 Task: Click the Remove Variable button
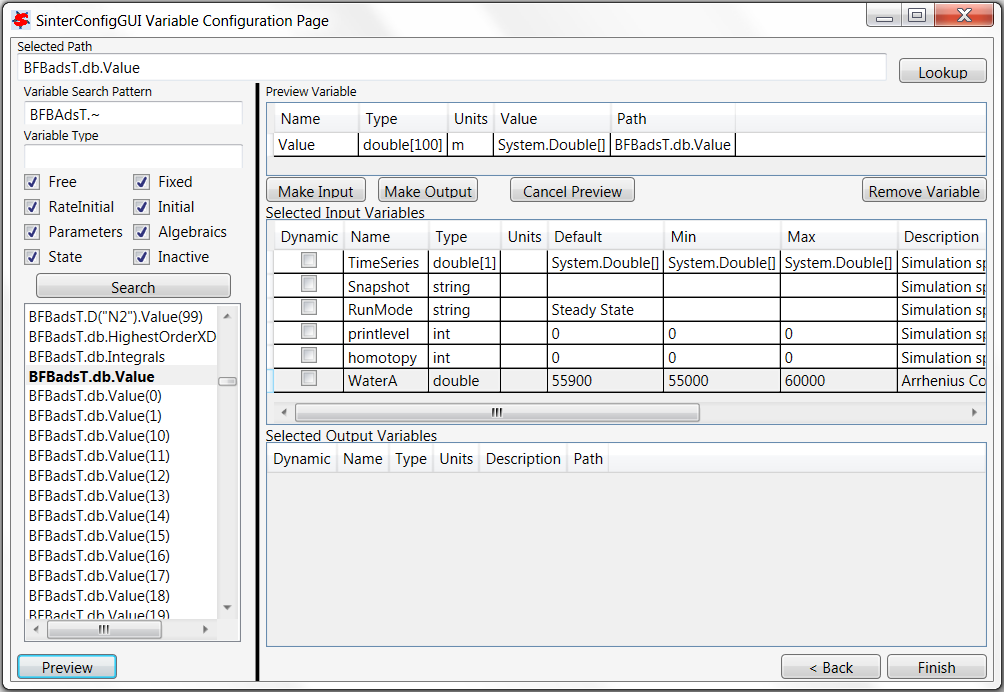click(923, 190)
